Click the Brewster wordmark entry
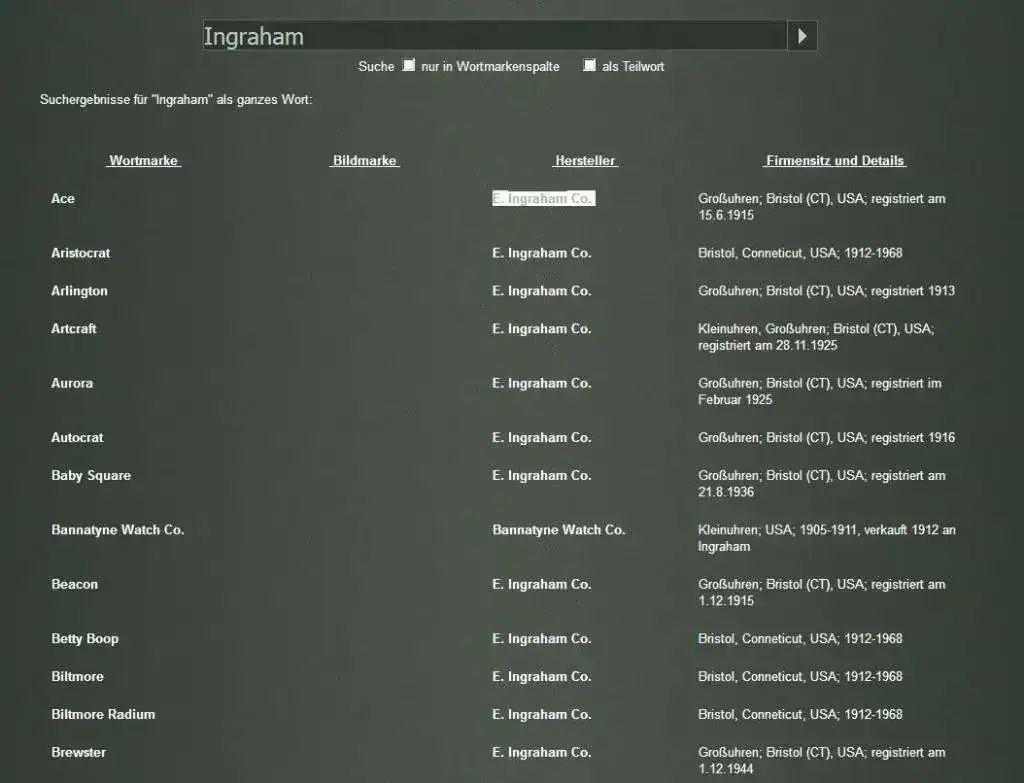Image resolution: width=1024 pixels, height=783 pixels. 78,752
